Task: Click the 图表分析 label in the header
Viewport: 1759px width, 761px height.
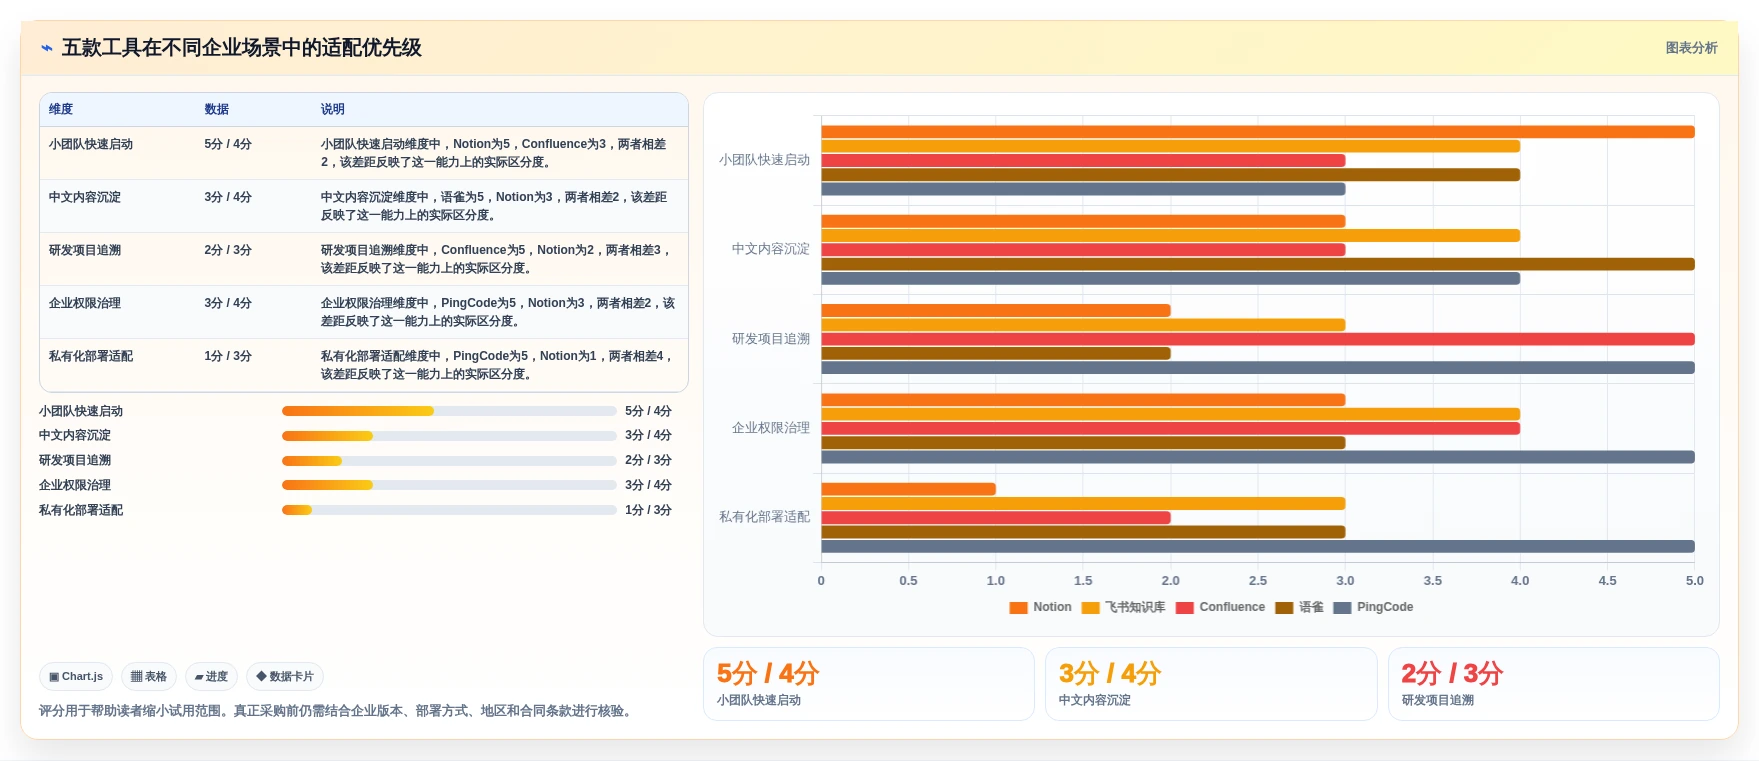Action: [x=1691, y=48]
